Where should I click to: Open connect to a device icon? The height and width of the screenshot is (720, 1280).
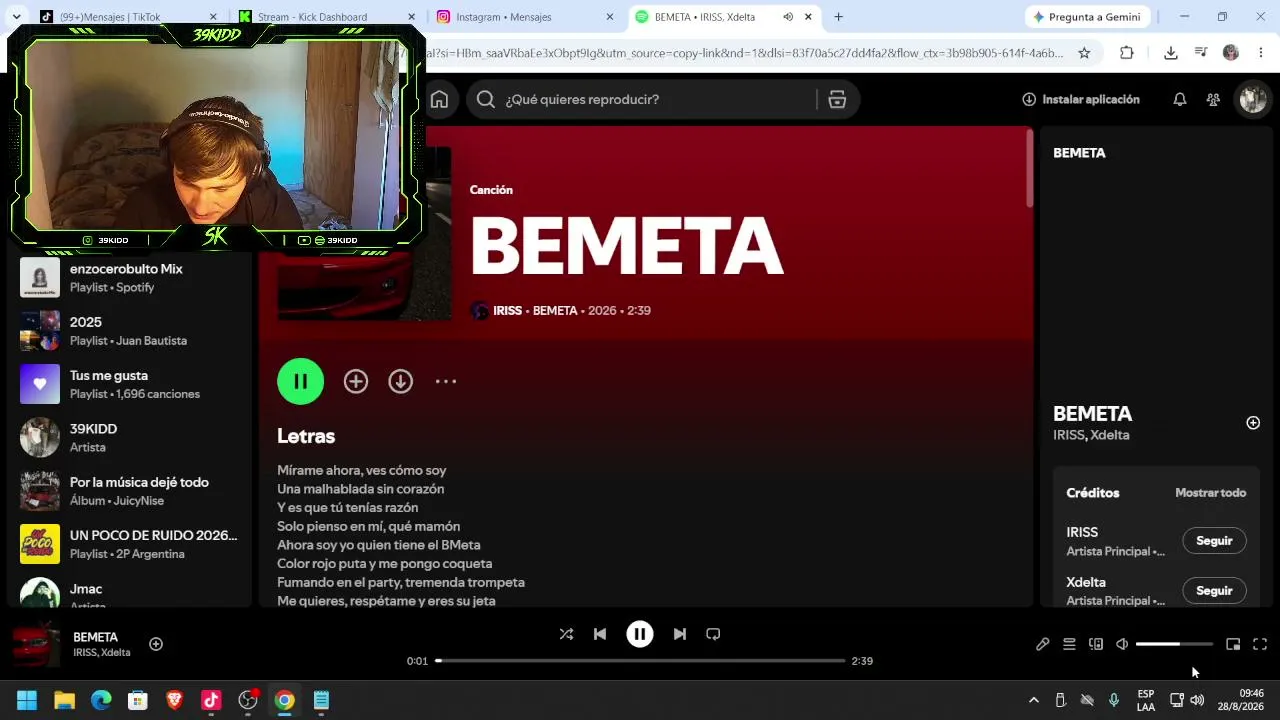point(1096,644)
